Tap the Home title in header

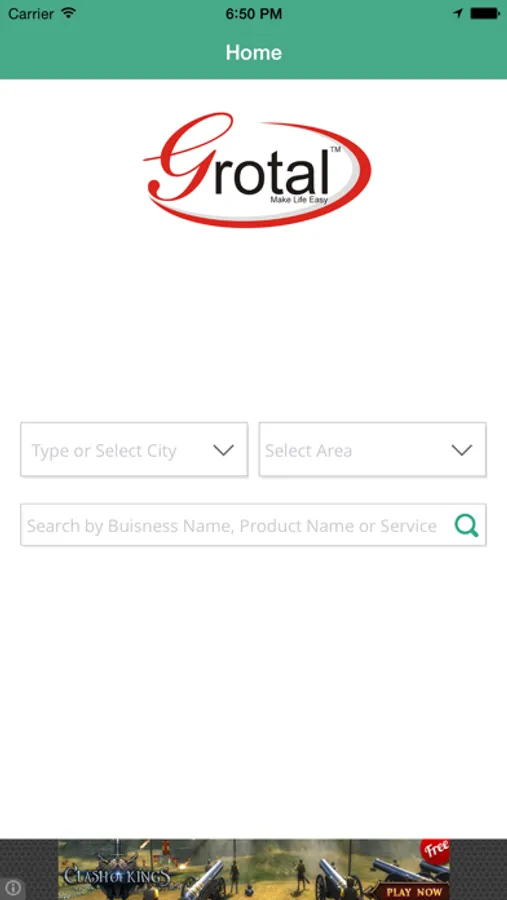(x=253, y=52)
